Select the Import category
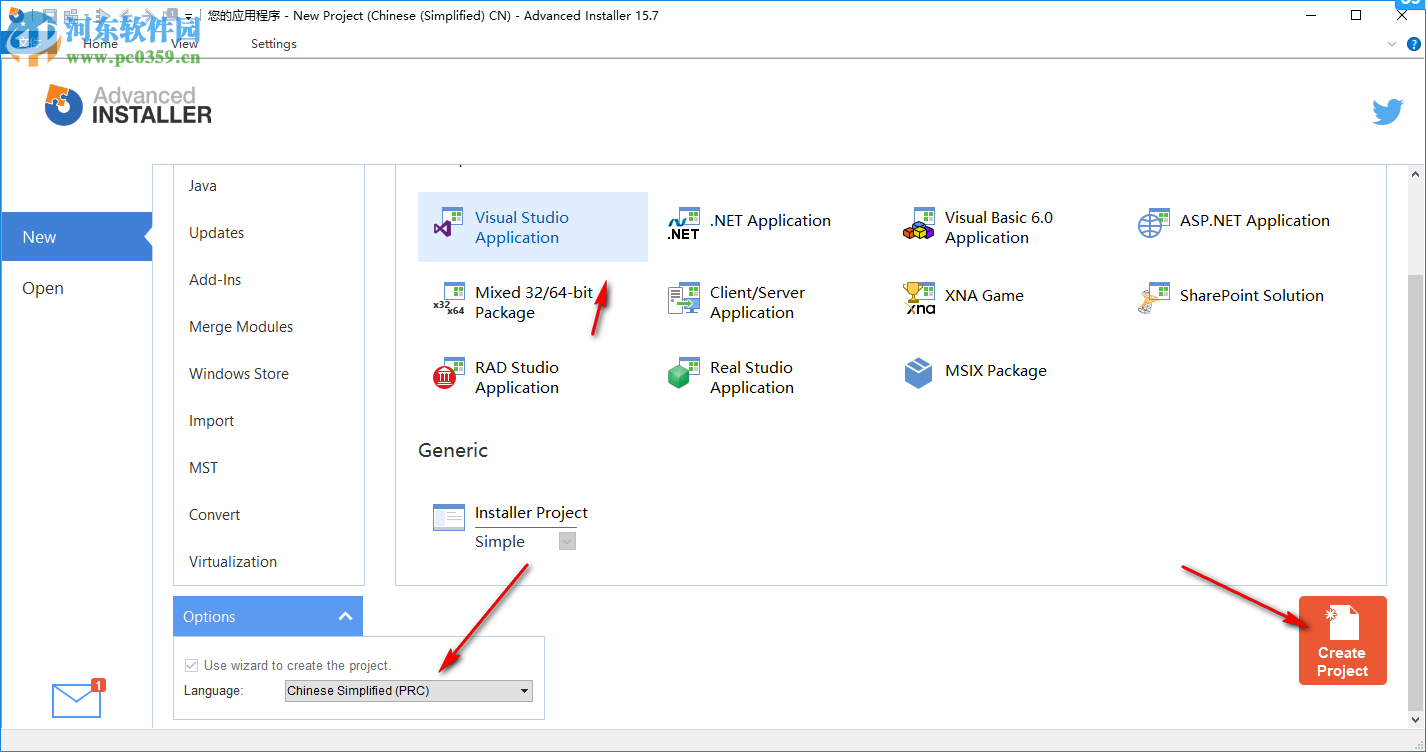This screenshot has width=1426, height=752. point(212,421)
